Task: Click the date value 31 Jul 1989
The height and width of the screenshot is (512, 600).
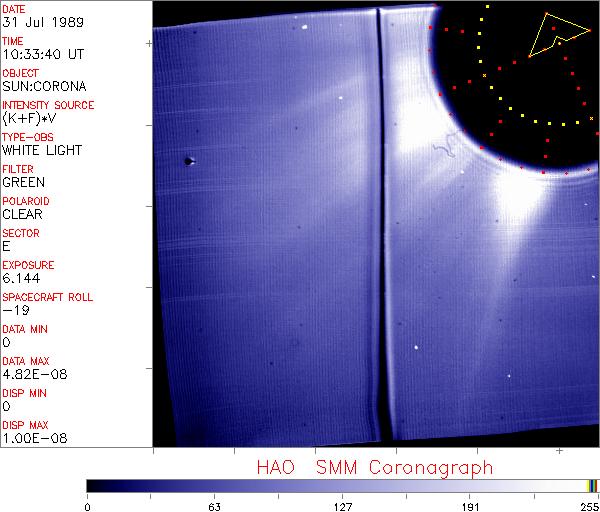Action: 43,22
